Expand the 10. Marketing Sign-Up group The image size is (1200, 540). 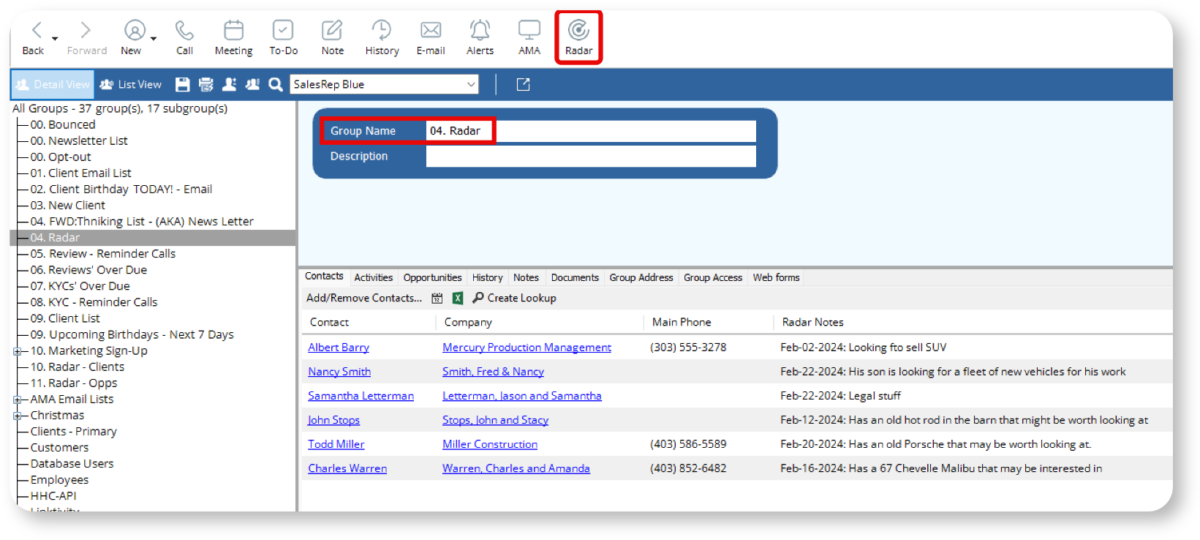coord(16,351)
